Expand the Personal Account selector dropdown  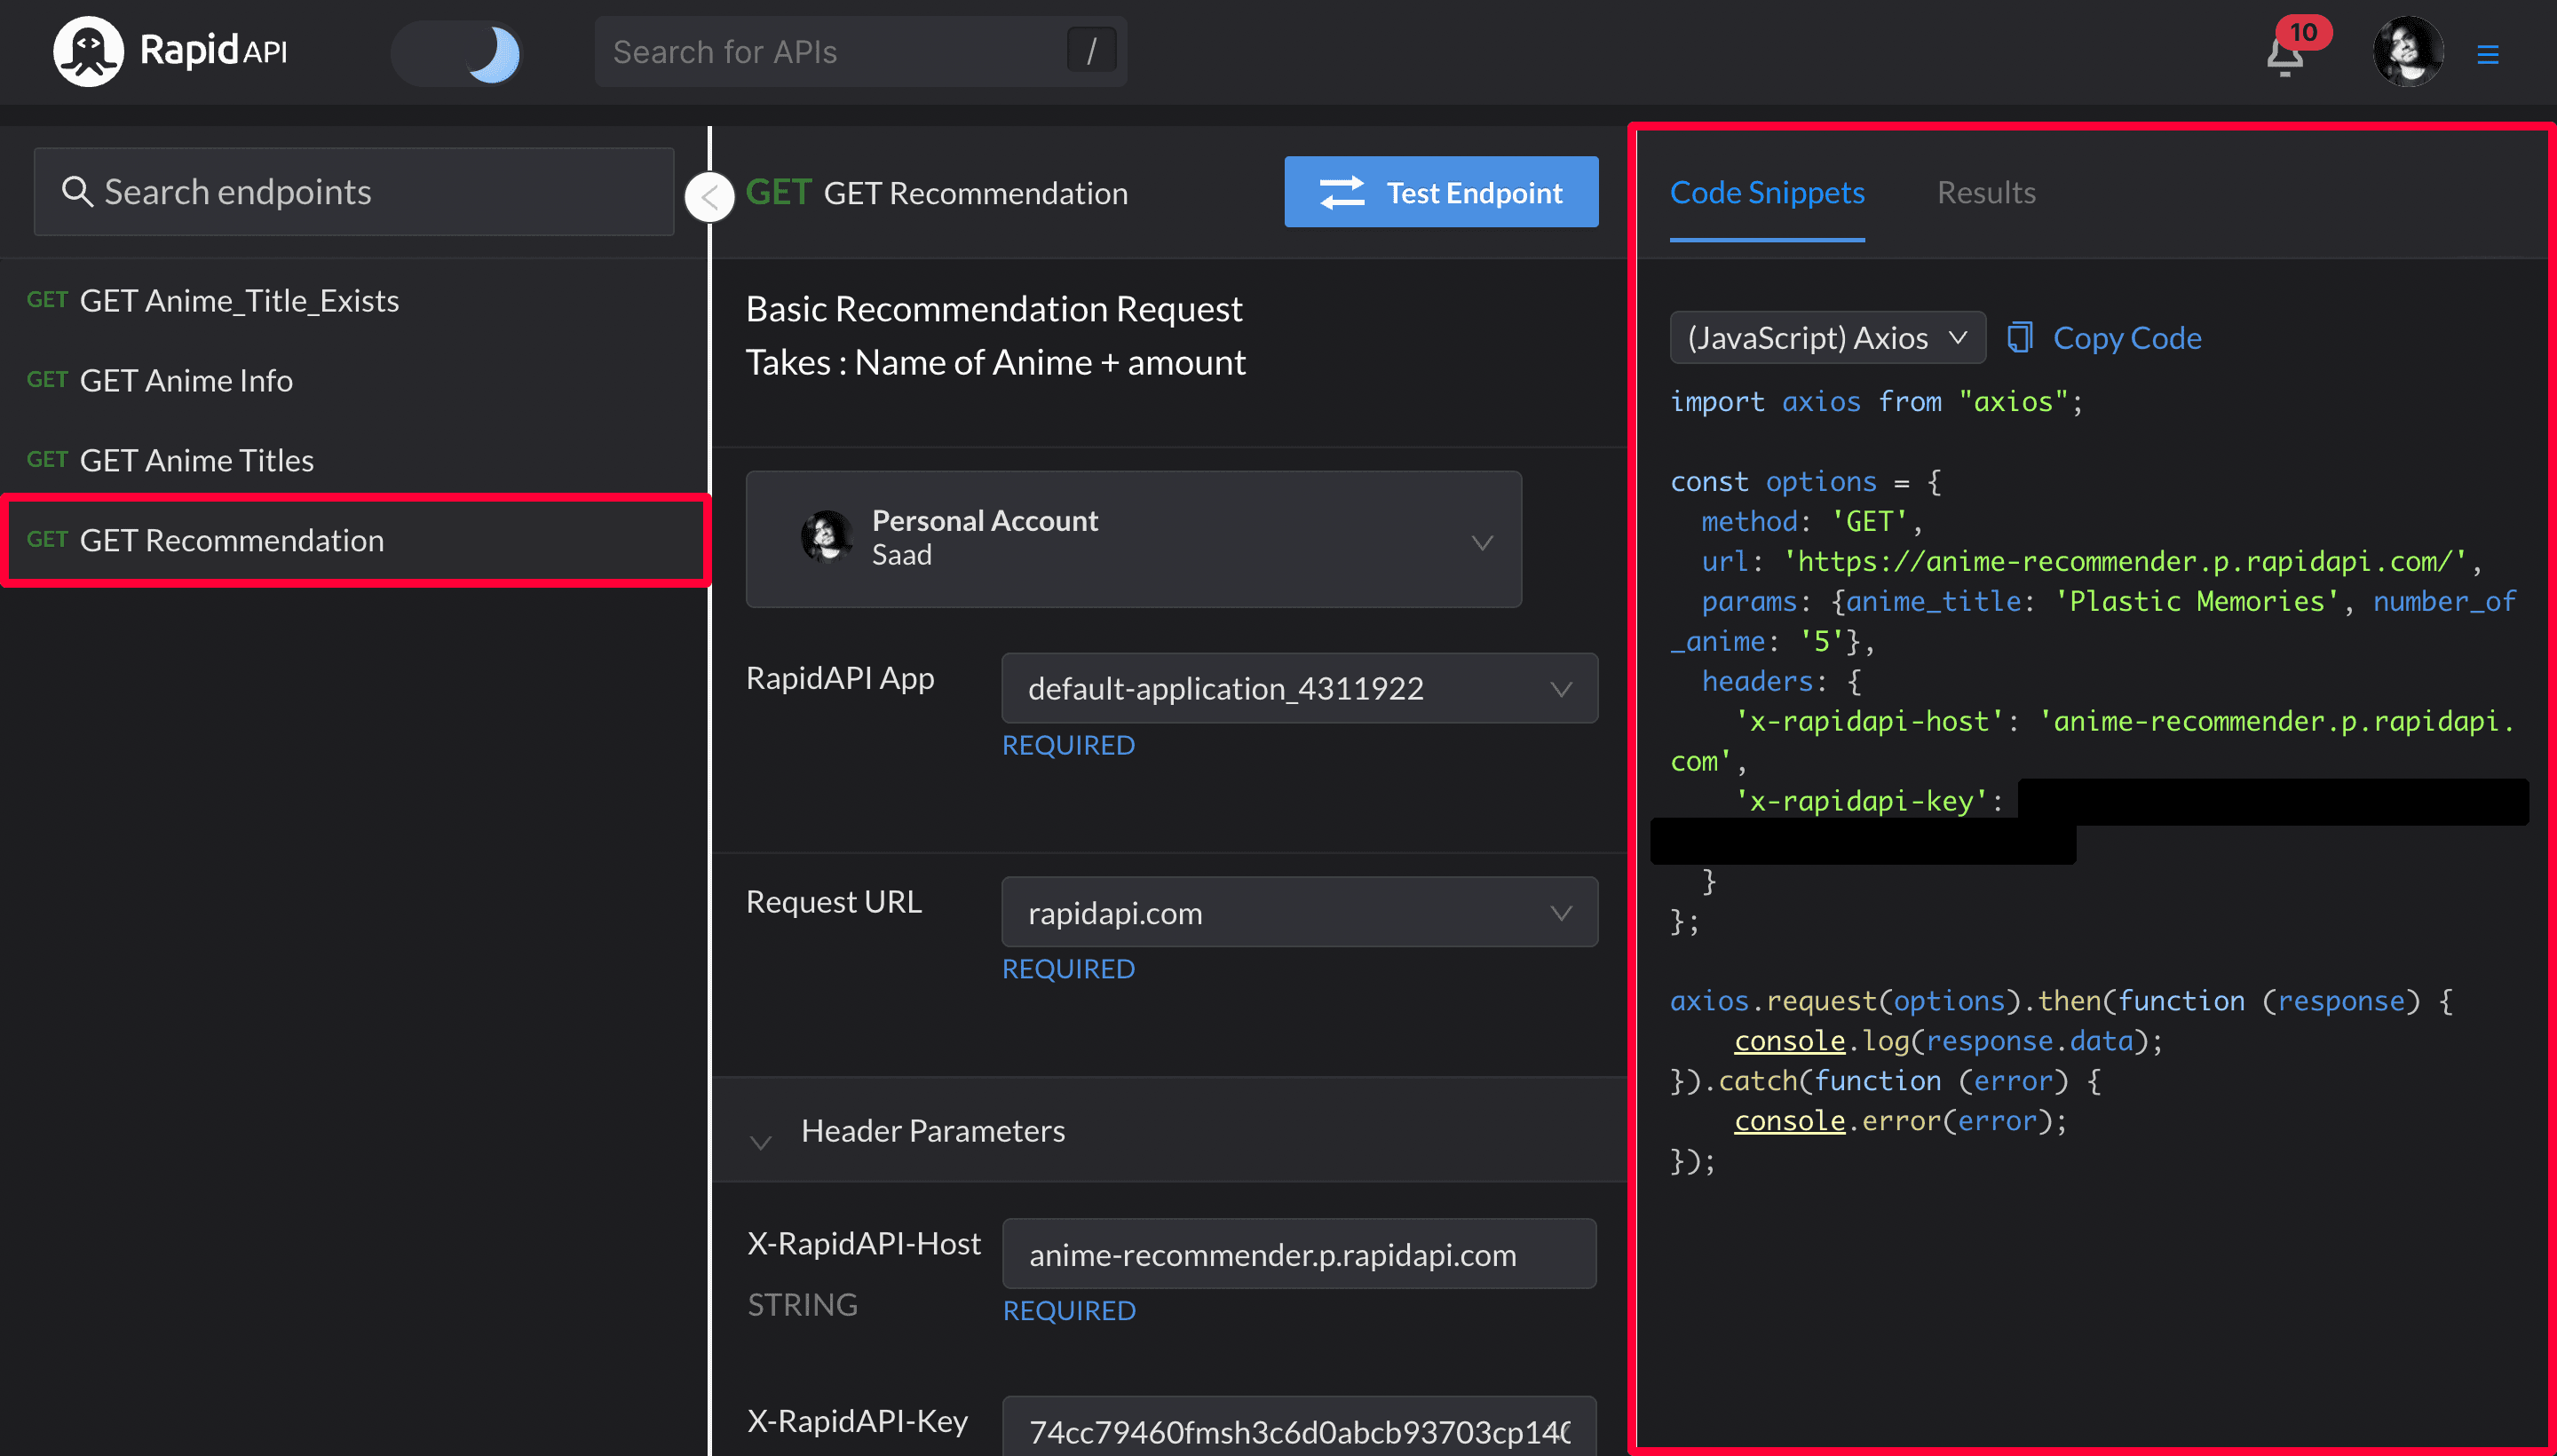(1480, 537)
